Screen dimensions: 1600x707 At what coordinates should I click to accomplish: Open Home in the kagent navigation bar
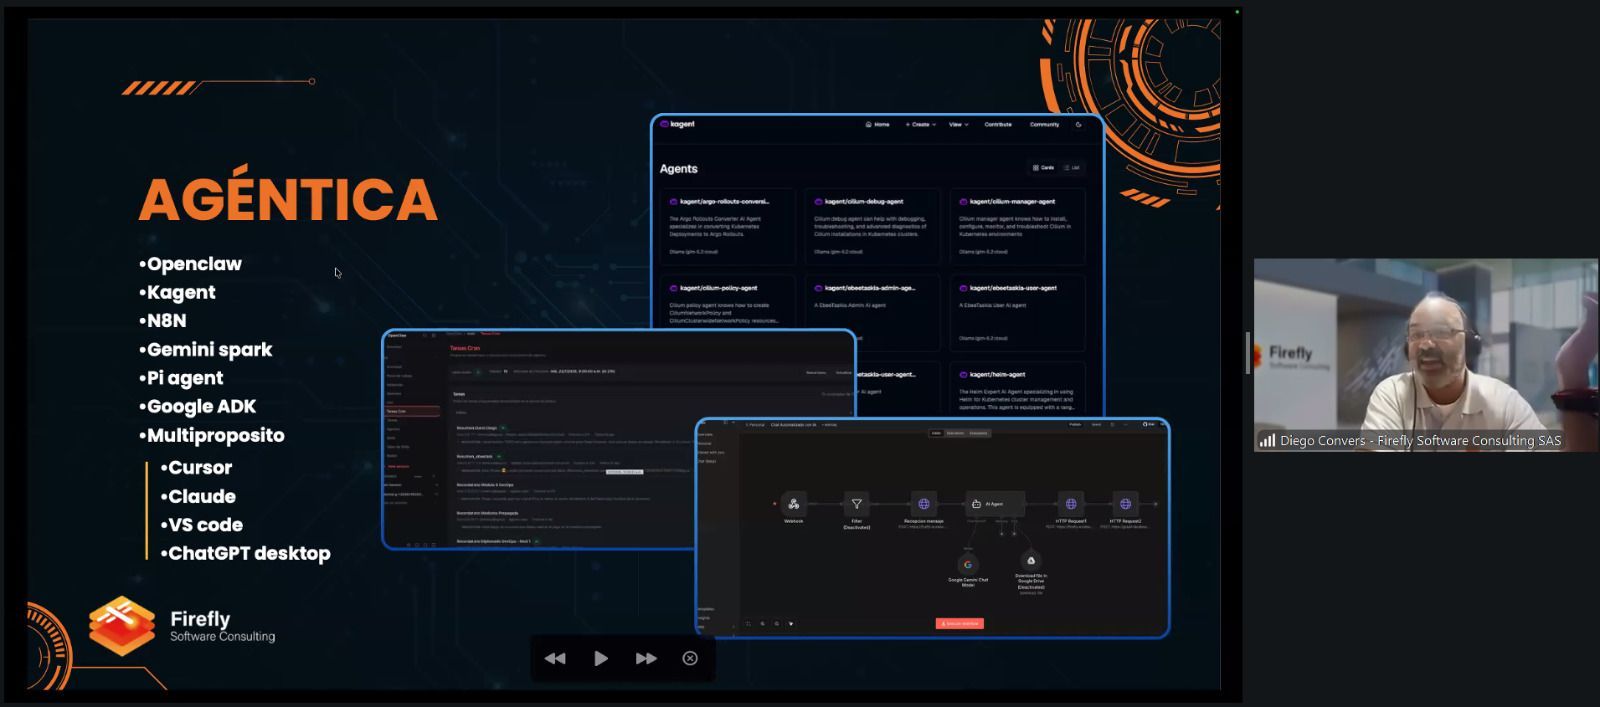click(x=878, y=125)
